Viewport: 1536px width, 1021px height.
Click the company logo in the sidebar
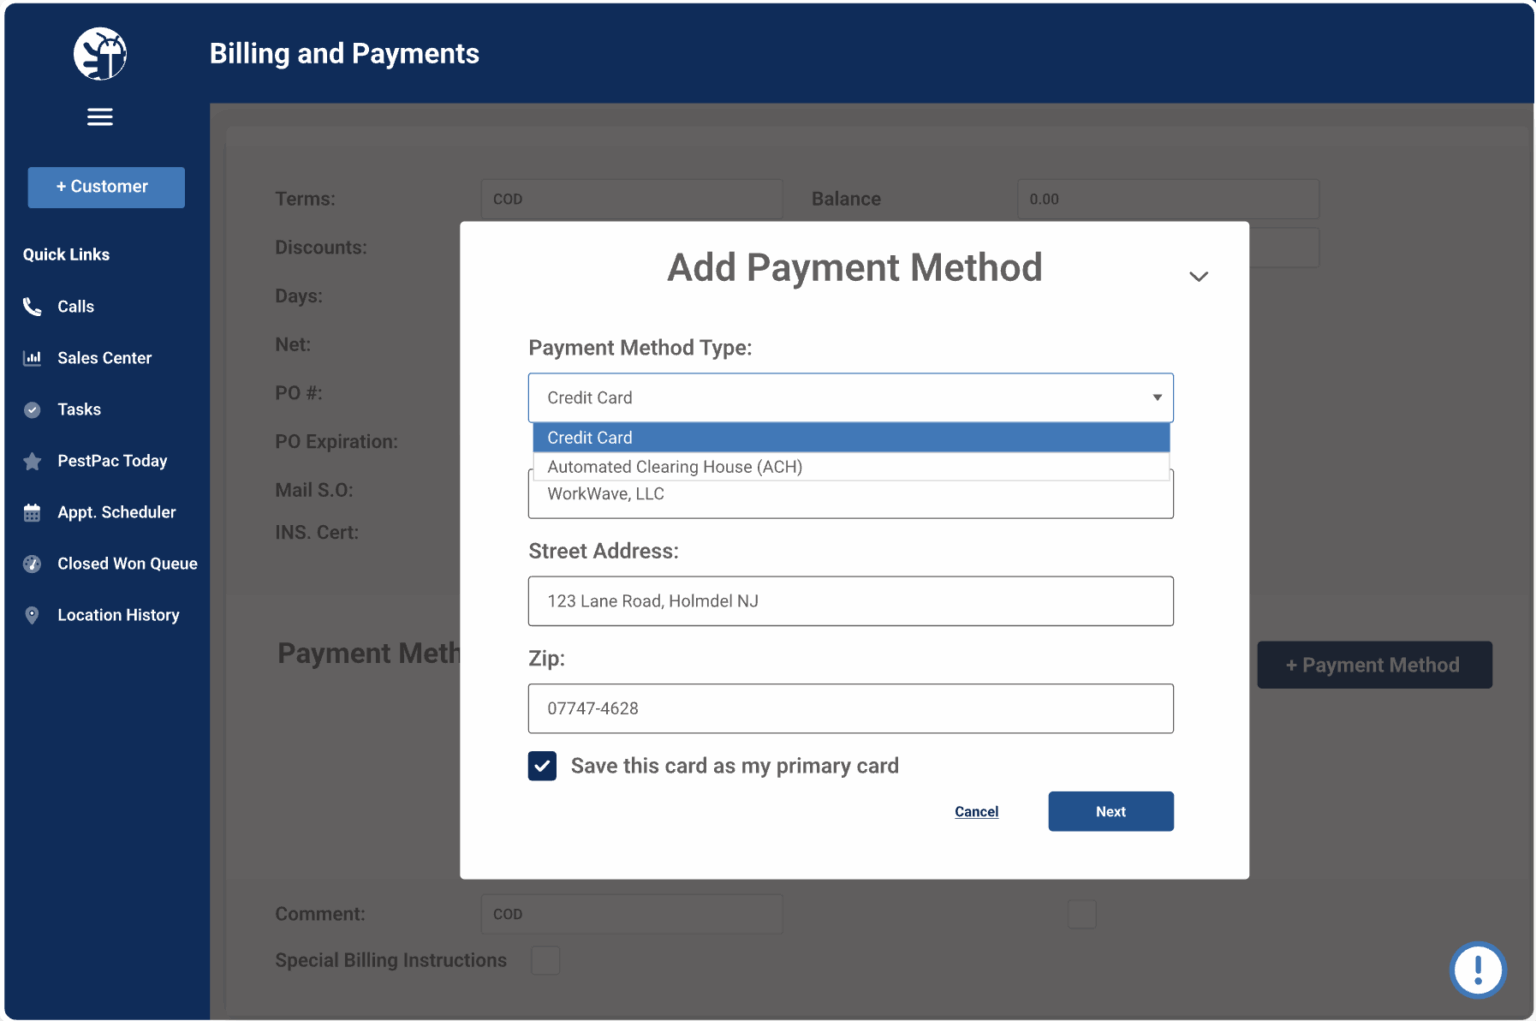99,54
